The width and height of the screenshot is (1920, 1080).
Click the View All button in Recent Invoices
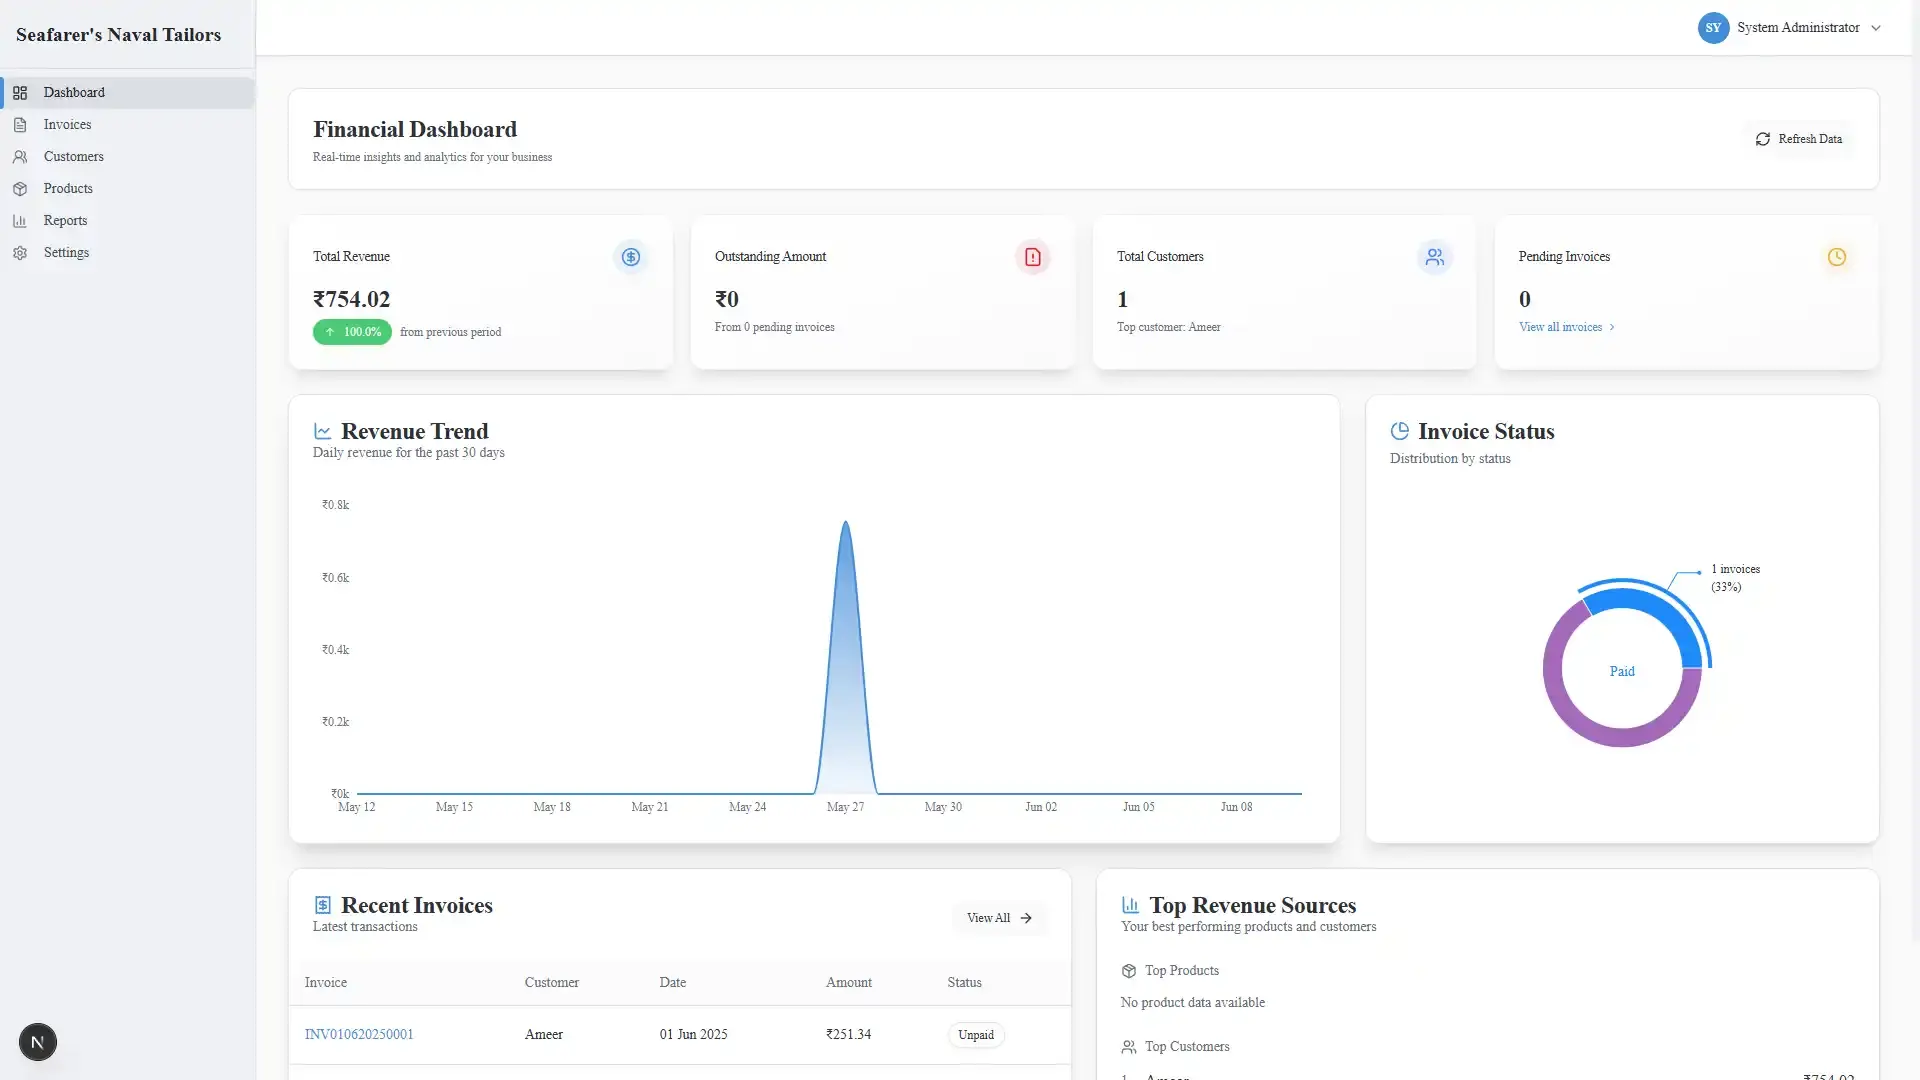pos(999,918)
